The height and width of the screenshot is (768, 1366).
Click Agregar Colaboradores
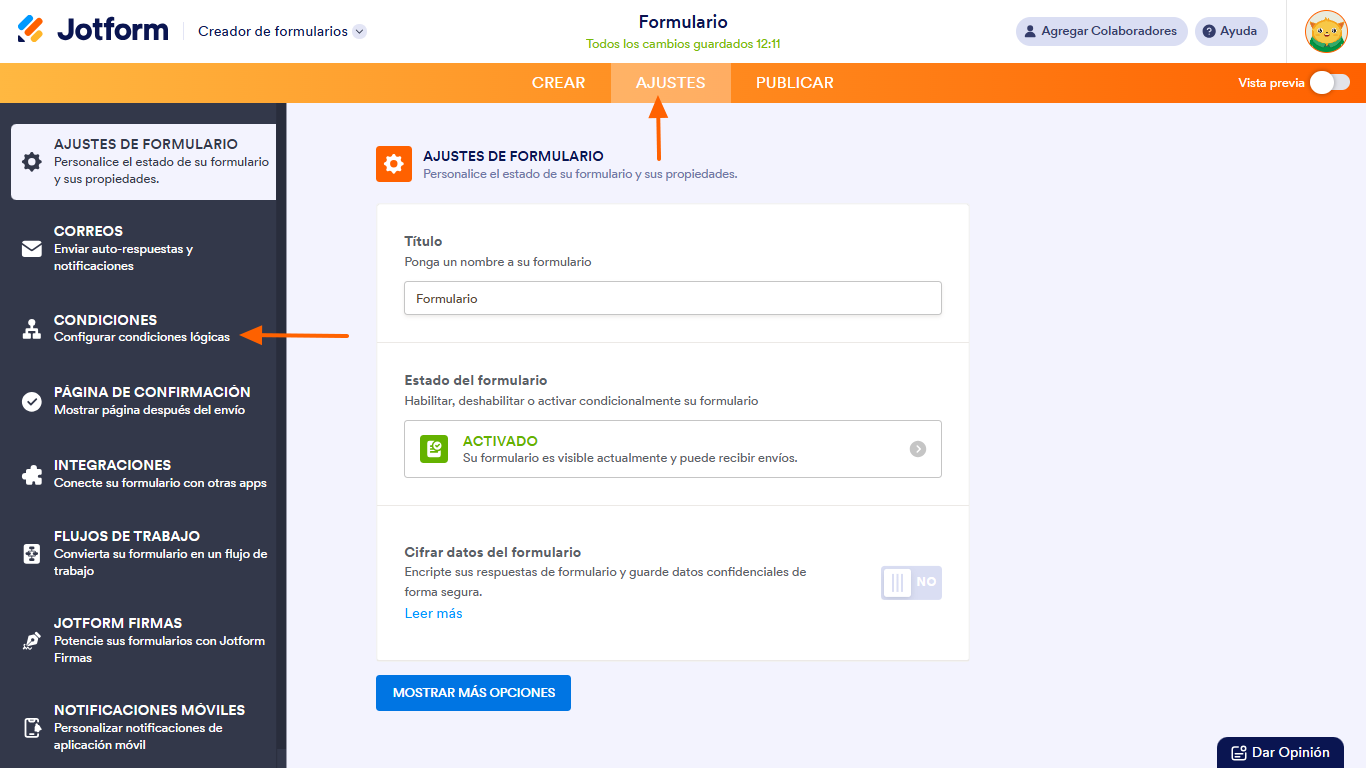tap(1101, 31)
